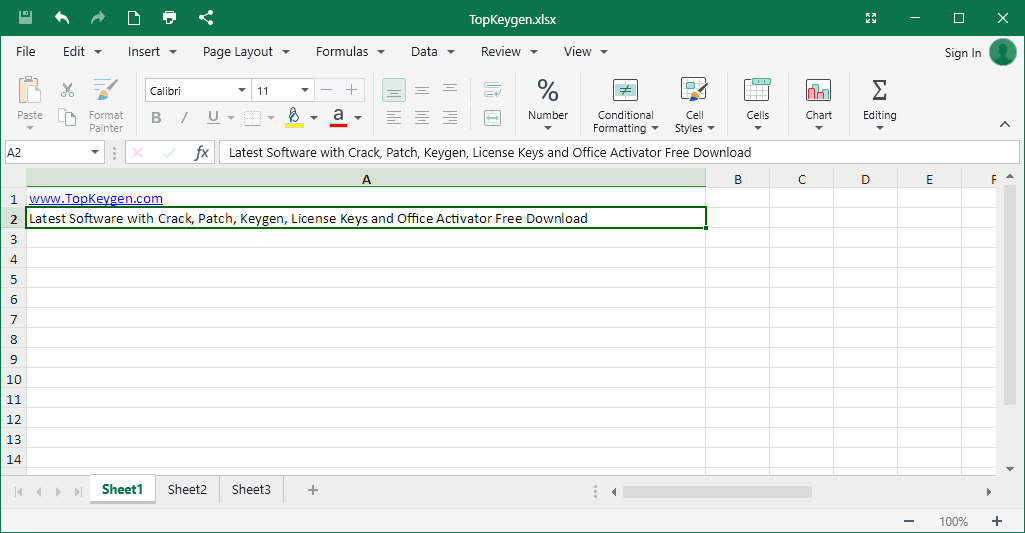Image resolution: width=1025 pixels, height=533 pixels.
Task: Click the user account avatar
Action: coord(1003,52)
